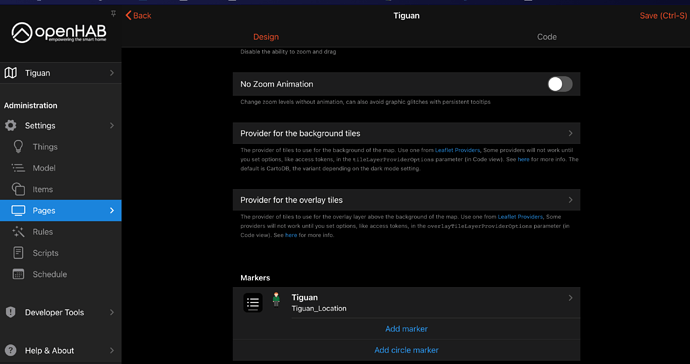Click the Help & About question icon
The height and width of the screenshot is (364, 690).
click(11, 350)
